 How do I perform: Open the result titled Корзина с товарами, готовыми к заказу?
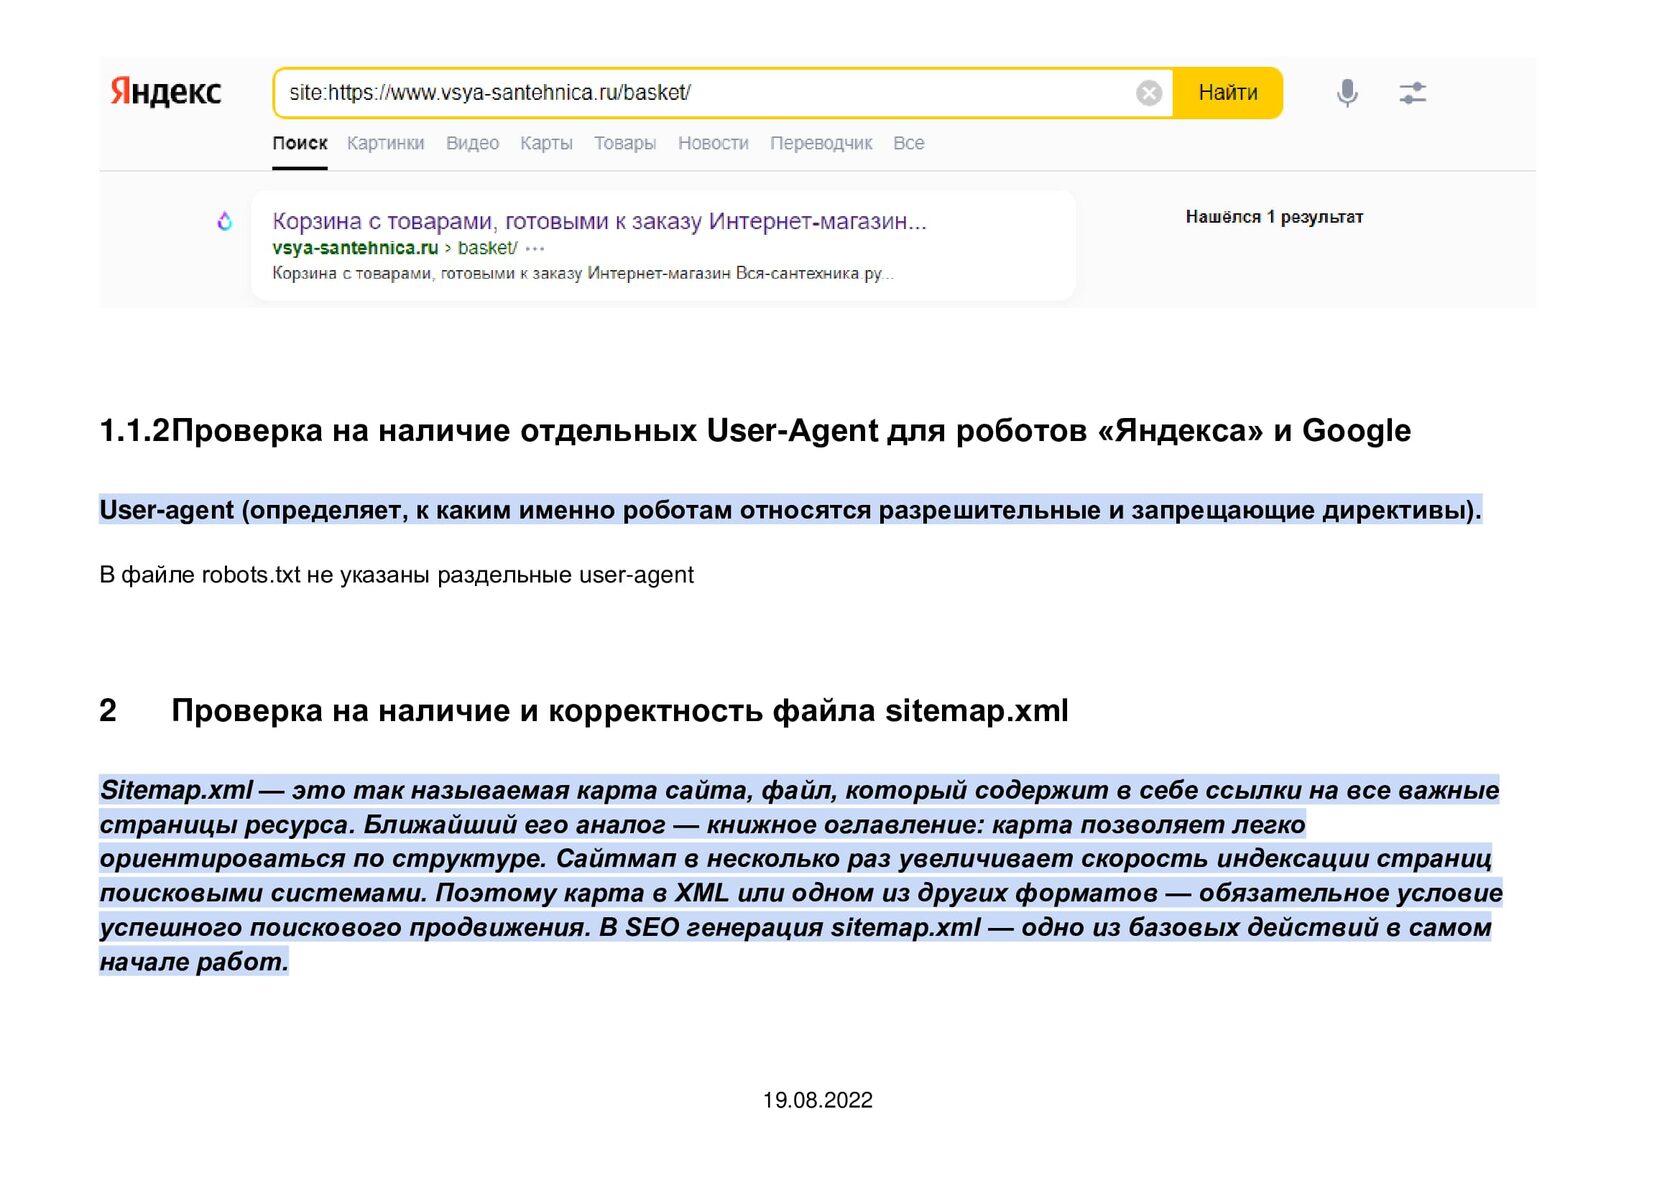click(600, 221)
